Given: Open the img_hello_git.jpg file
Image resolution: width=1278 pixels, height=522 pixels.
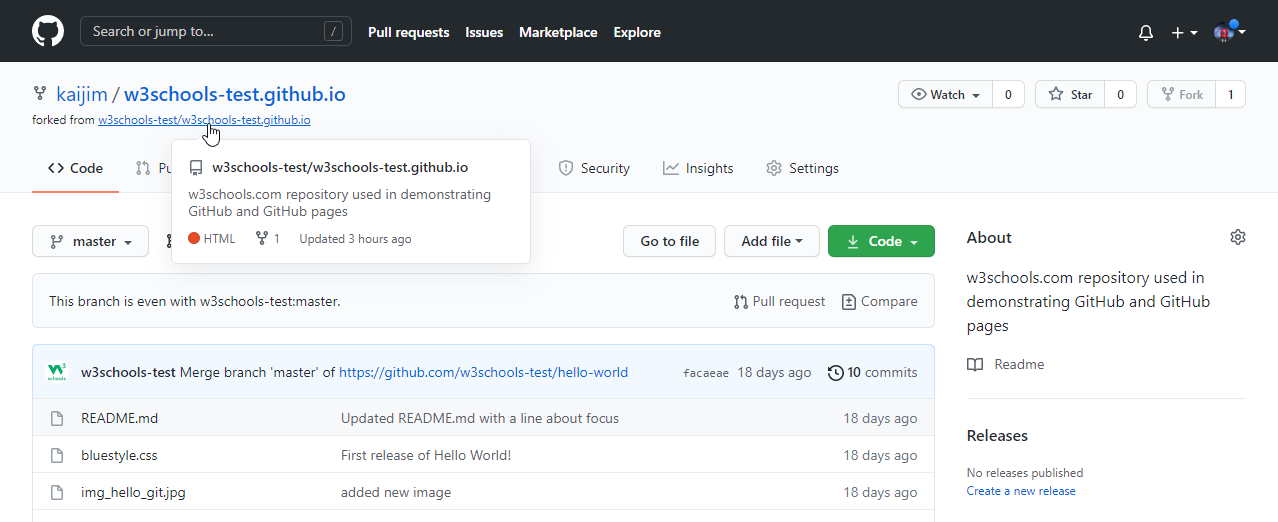Looking at the screenshot, I should click(133, 492).
